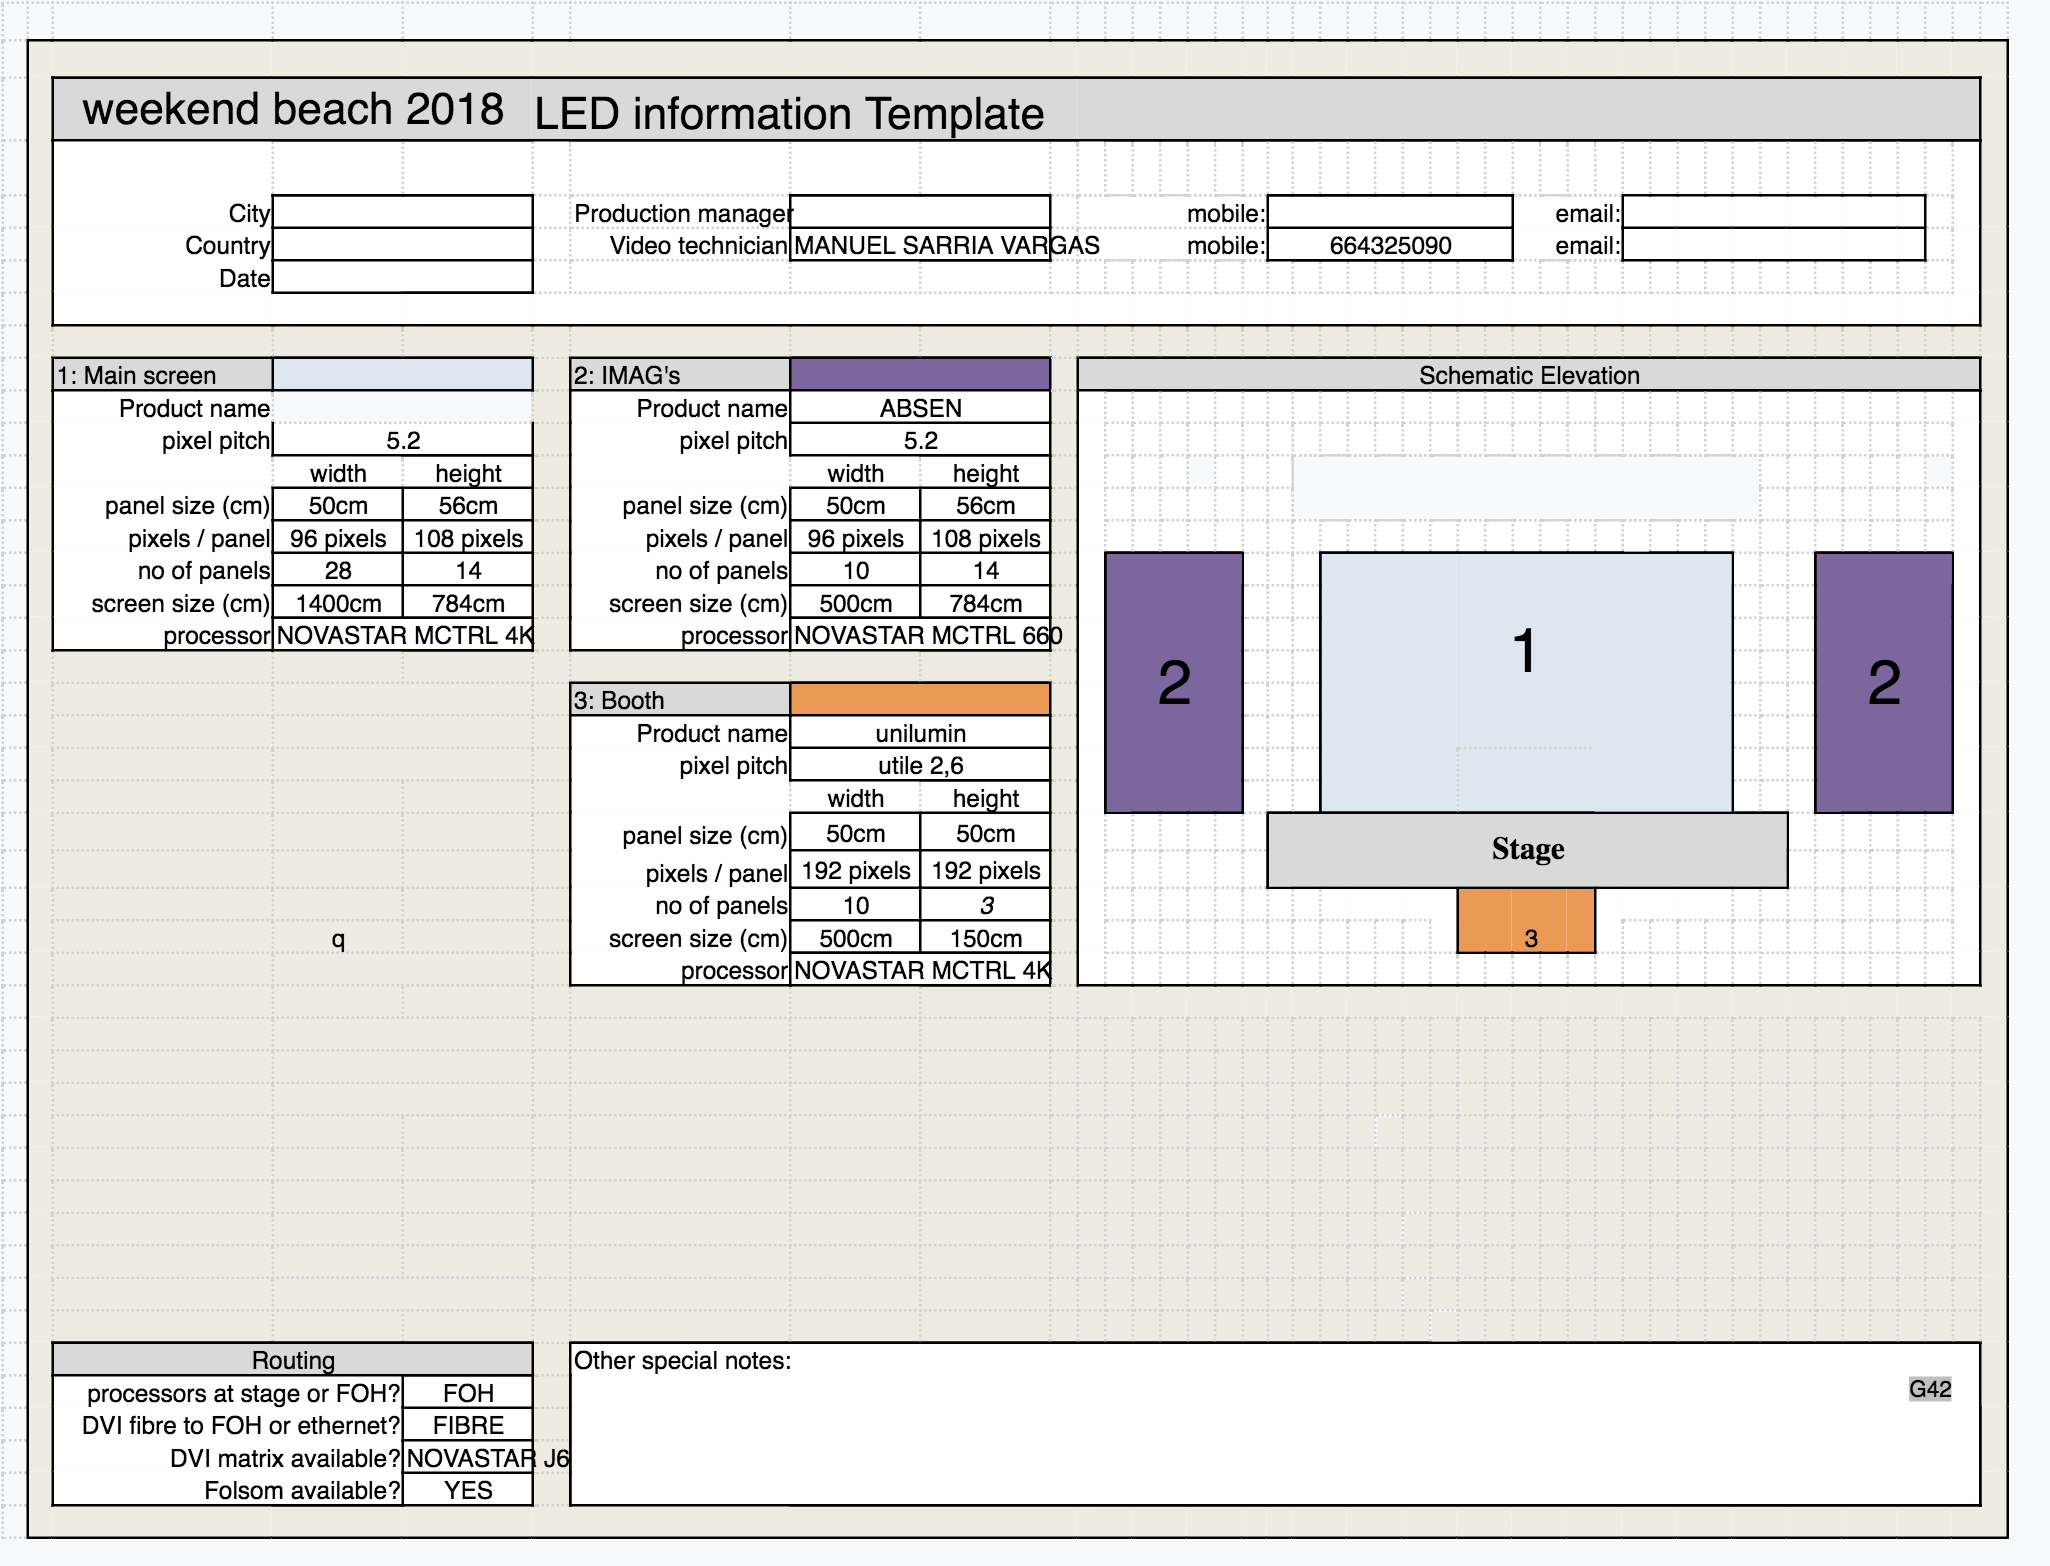Screen dimensions: 2050x1566
Task: Click the ABSEN product name cell
Action: click(919, 408)
